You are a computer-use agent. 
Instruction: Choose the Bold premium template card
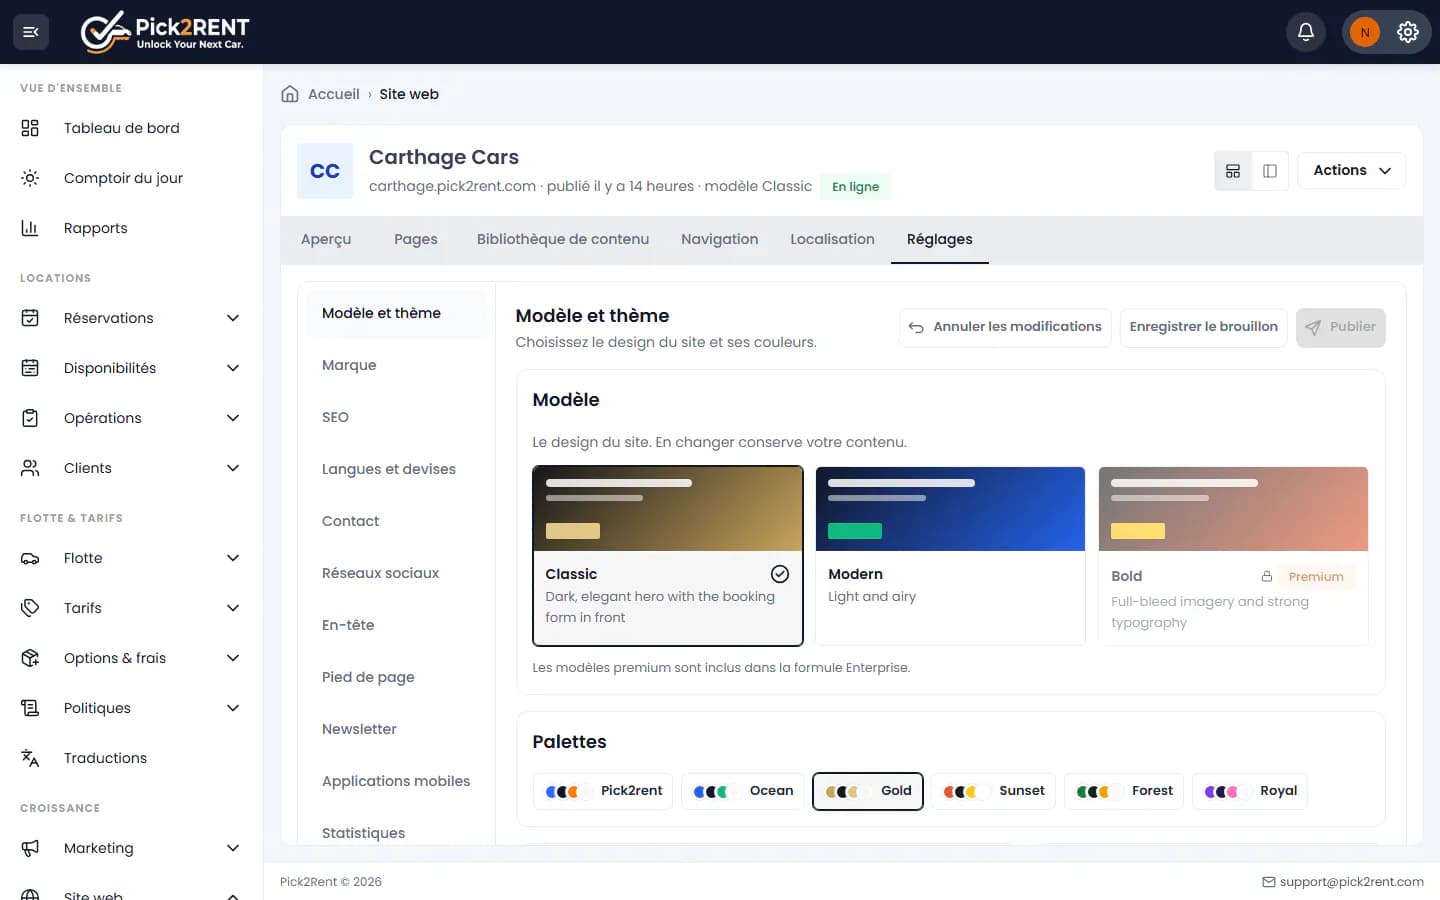pos(1233,556)
